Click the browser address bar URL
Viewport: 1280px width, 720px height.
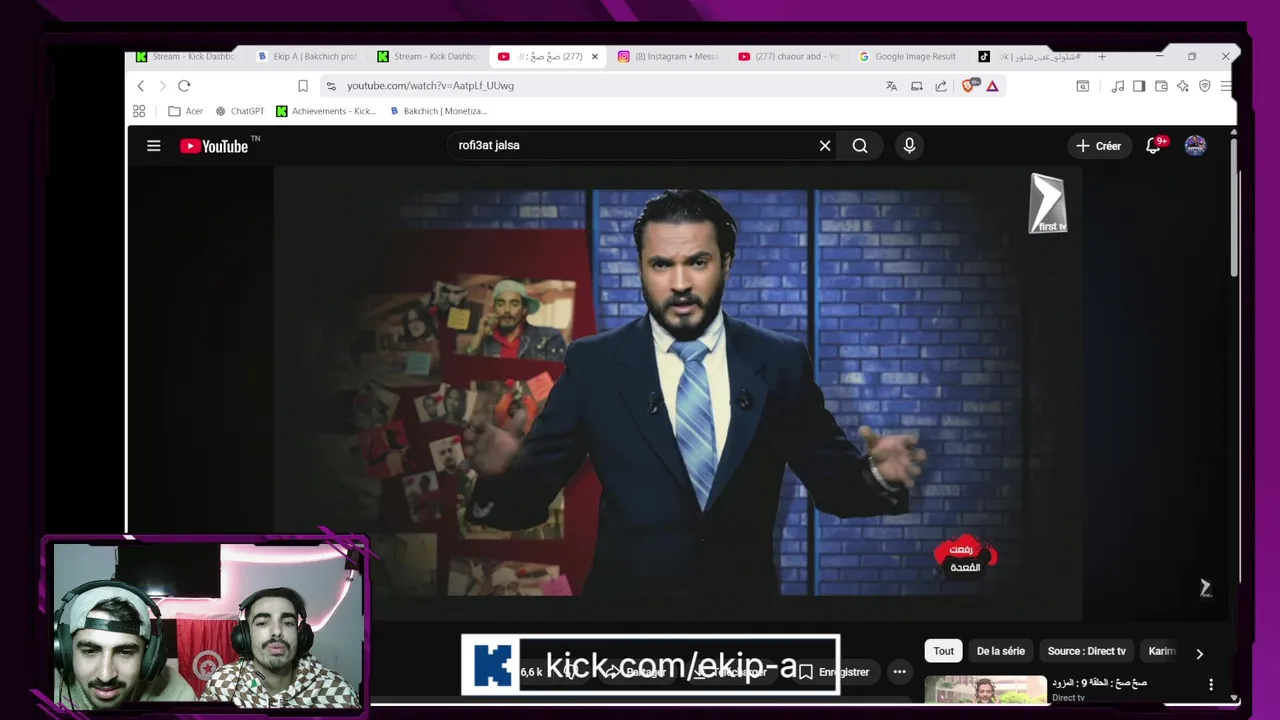pos(430,86)
